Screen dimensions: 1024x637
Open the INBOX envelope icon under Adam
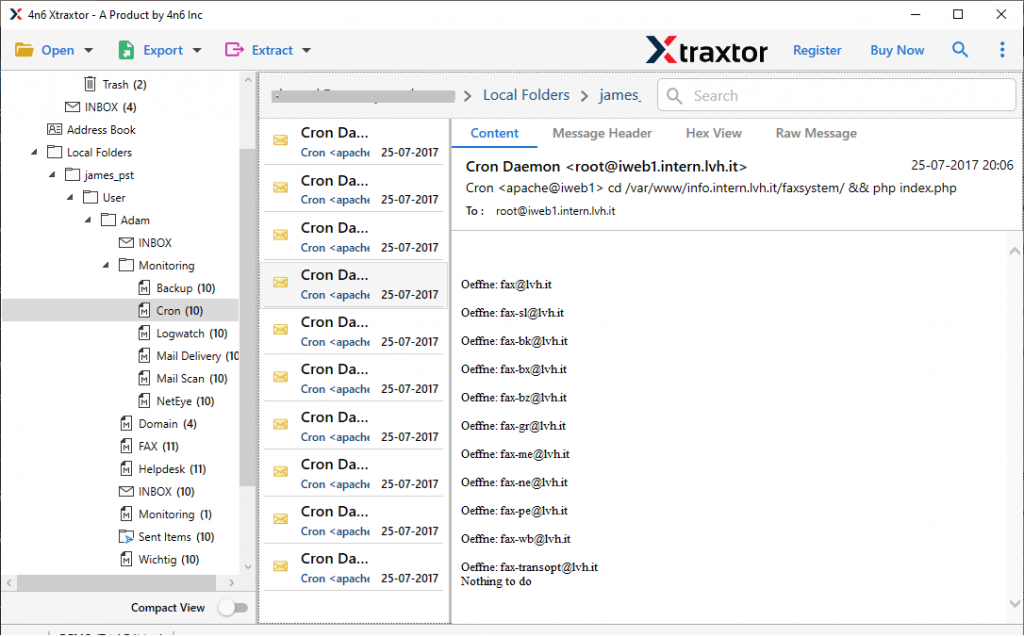pyautogui.click(x=127, y=242)
